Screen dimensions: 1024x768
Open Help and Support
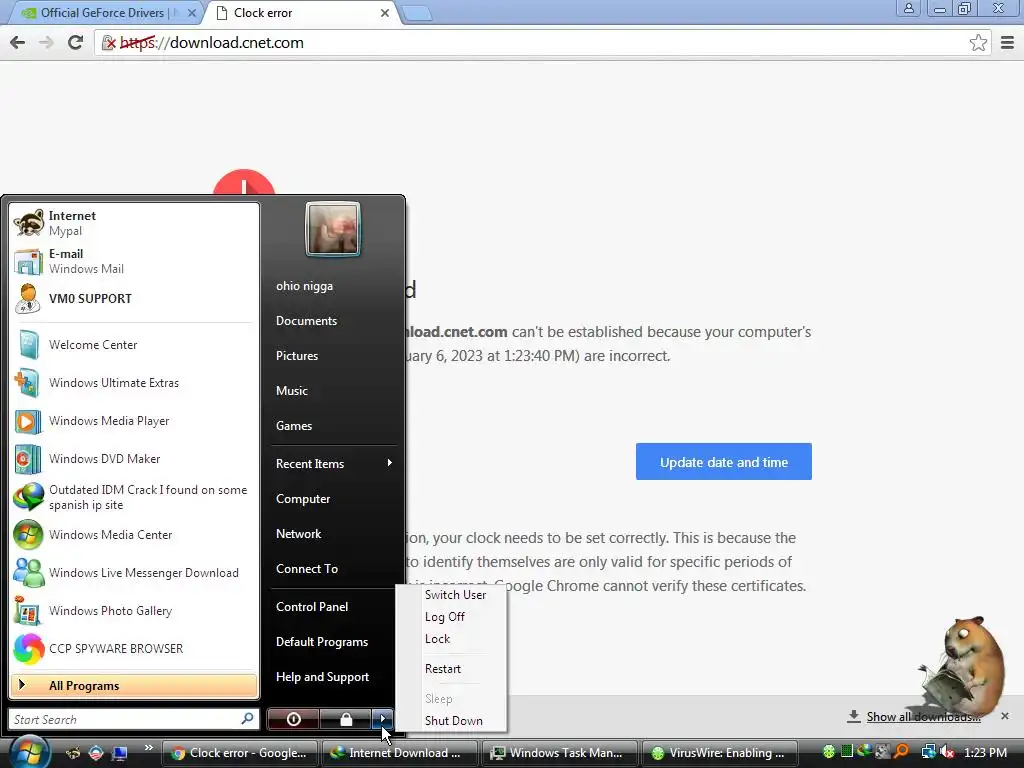323,677
